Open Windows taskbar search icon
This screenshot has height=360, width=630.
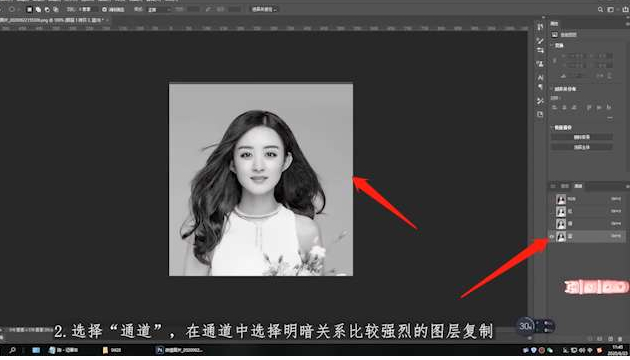point(12,350)
